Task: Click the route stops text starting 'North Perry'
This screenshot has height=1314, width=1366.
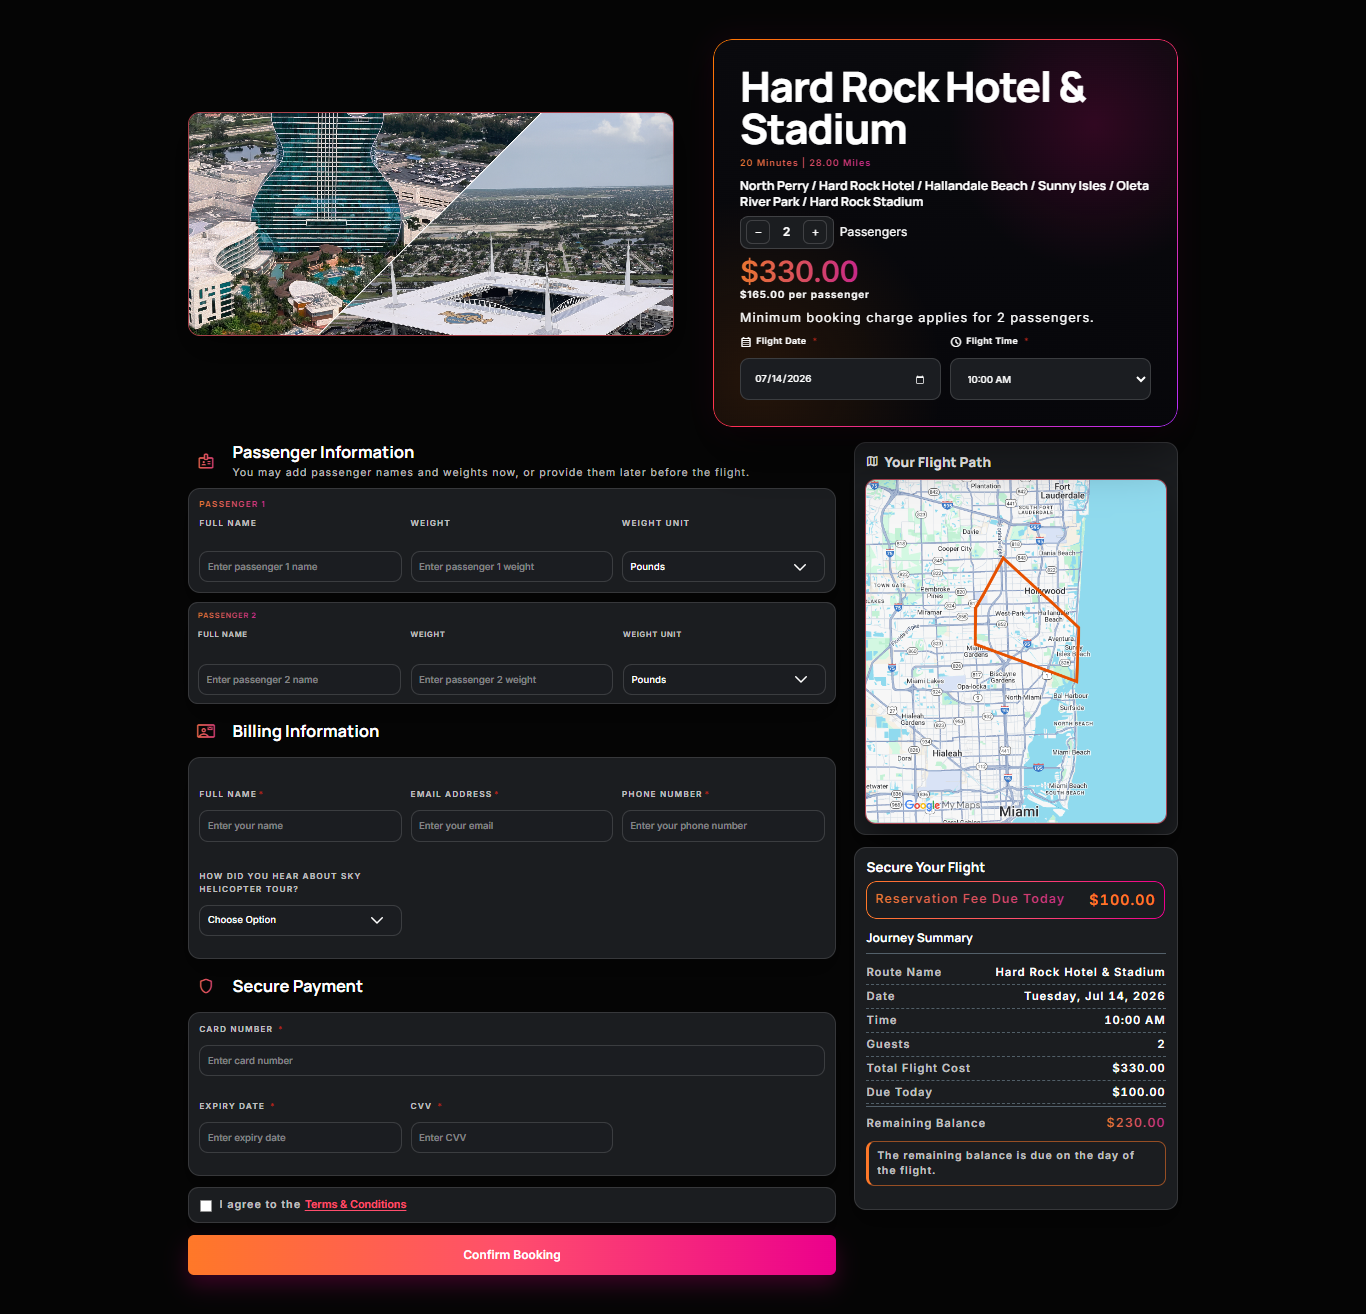Action: click(x=944, y=194)
